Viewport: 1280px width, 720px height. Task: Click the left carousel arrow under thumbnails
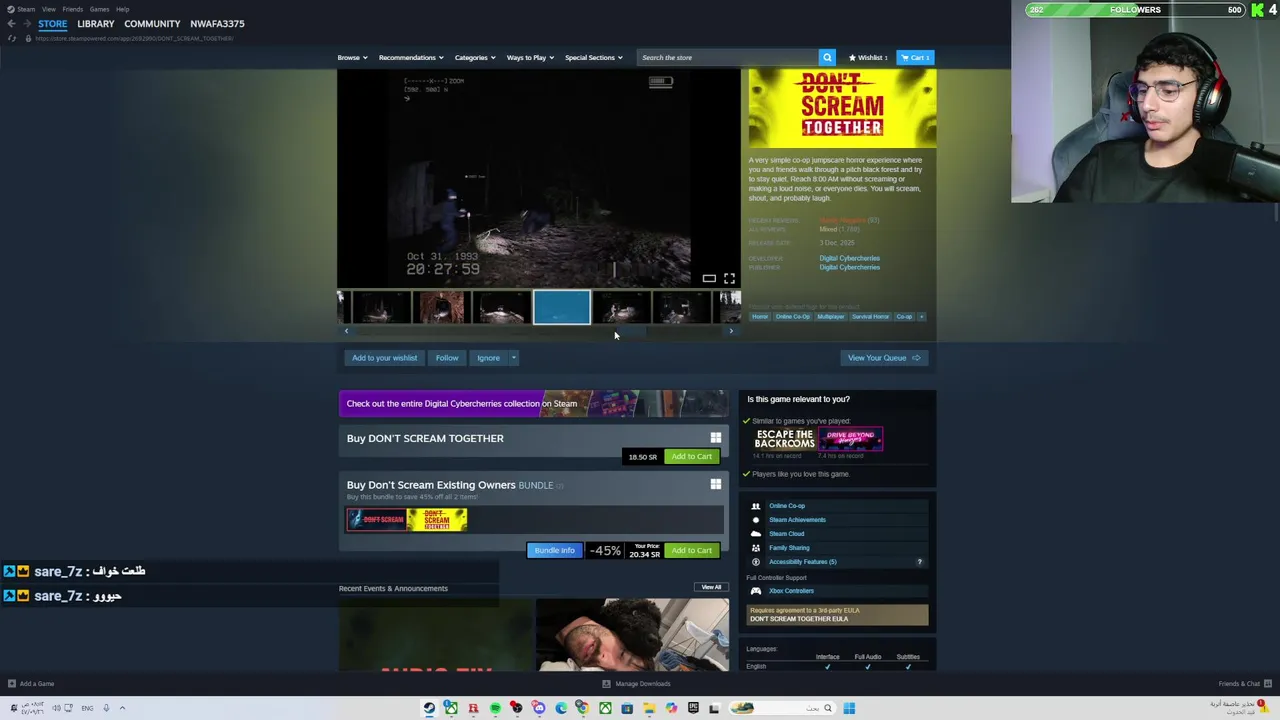[x=346, y=331]
